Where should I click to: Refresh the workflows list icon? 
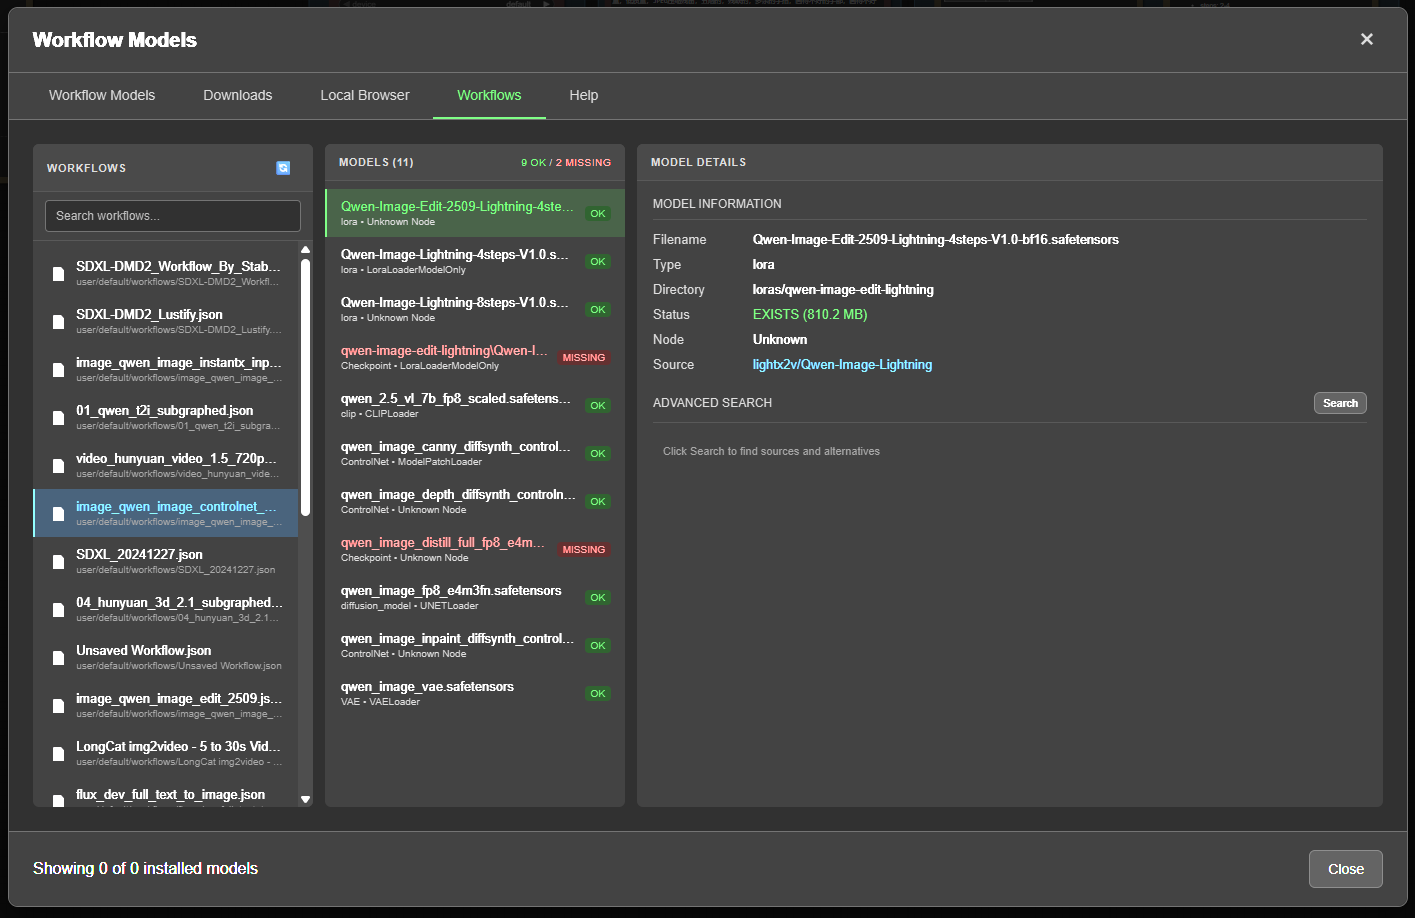click(283, 168)
